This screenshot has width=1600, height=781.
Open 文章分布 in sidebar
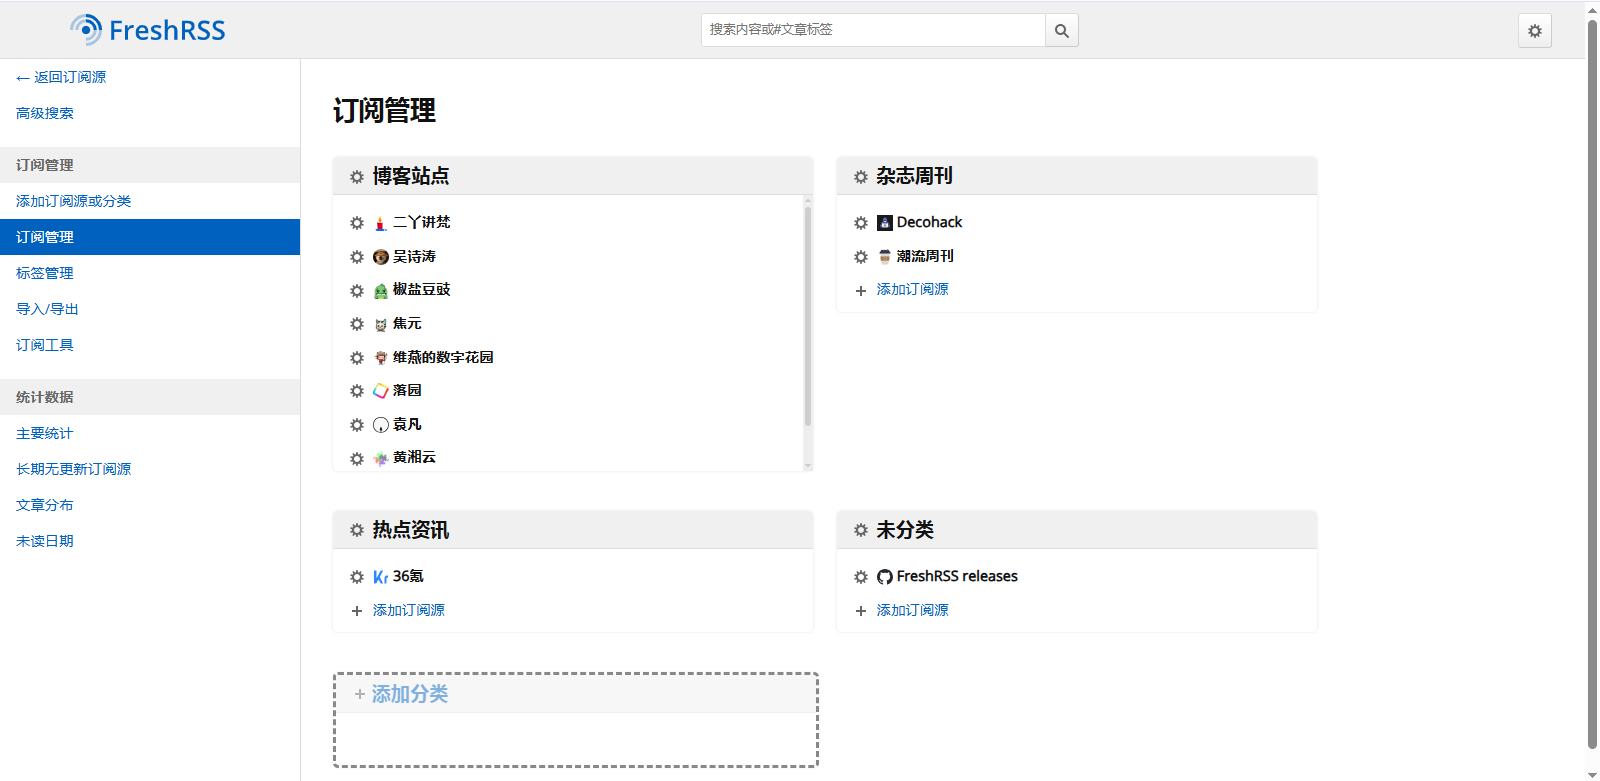(150, 505)
